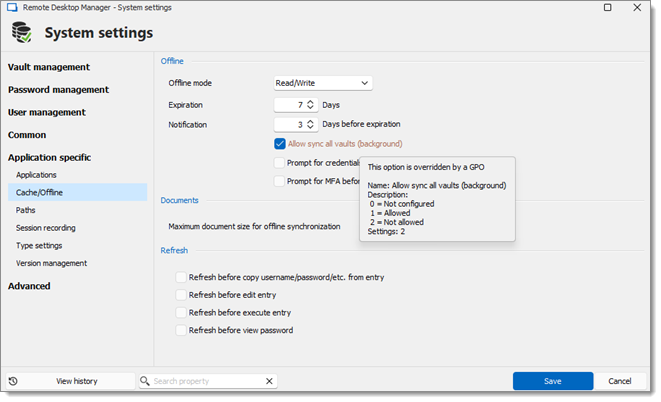661x402 pixels.
Task: Select Paths in the sidebar
Action: pos(26,210)
